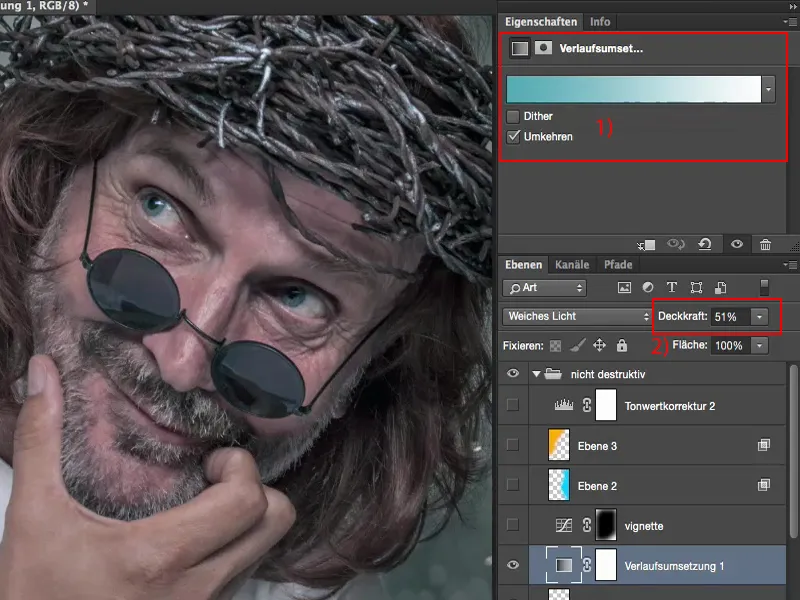Click the lock all padlock icon
Screen dimensions: 800x600
622,345
